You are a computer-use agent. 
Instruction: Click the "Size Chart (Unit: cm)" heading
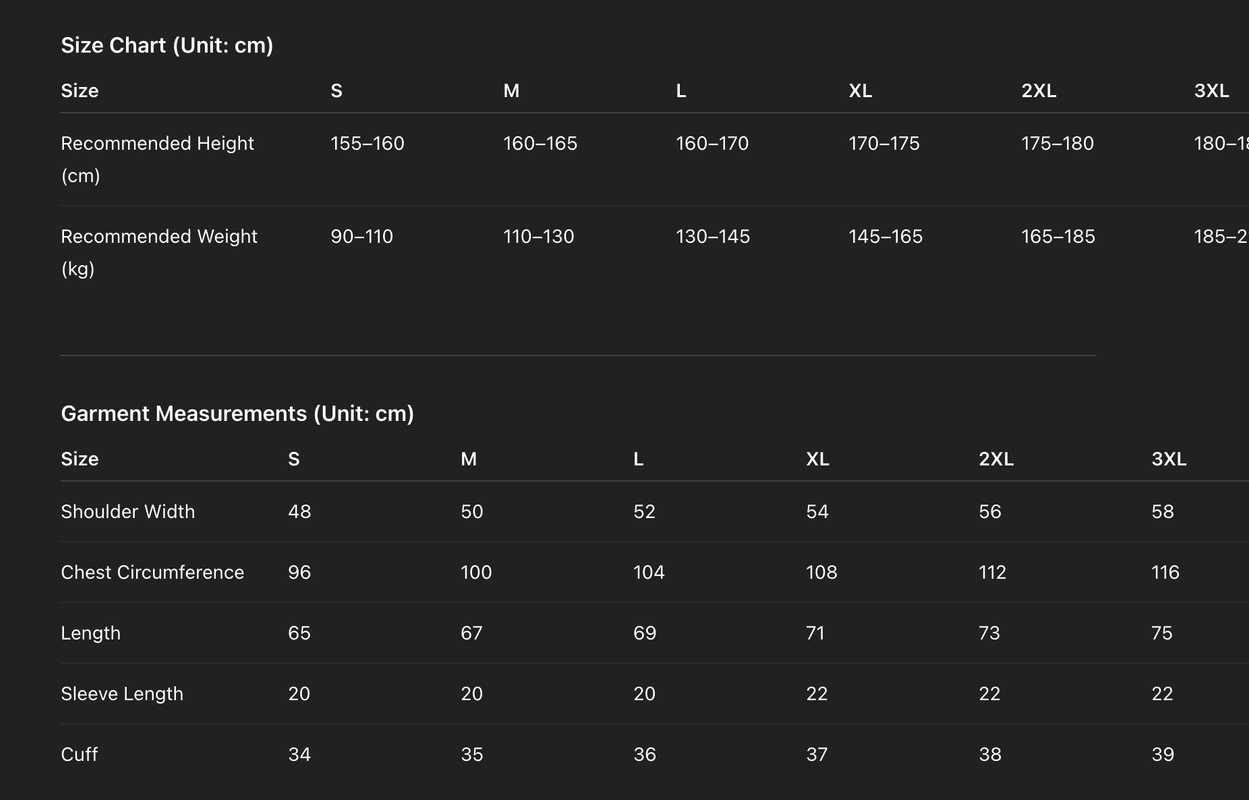(x=167, y=45)
